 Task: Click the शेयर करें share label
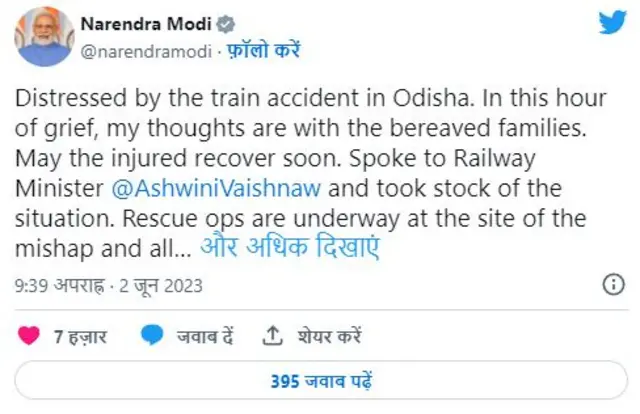(329, 337)
